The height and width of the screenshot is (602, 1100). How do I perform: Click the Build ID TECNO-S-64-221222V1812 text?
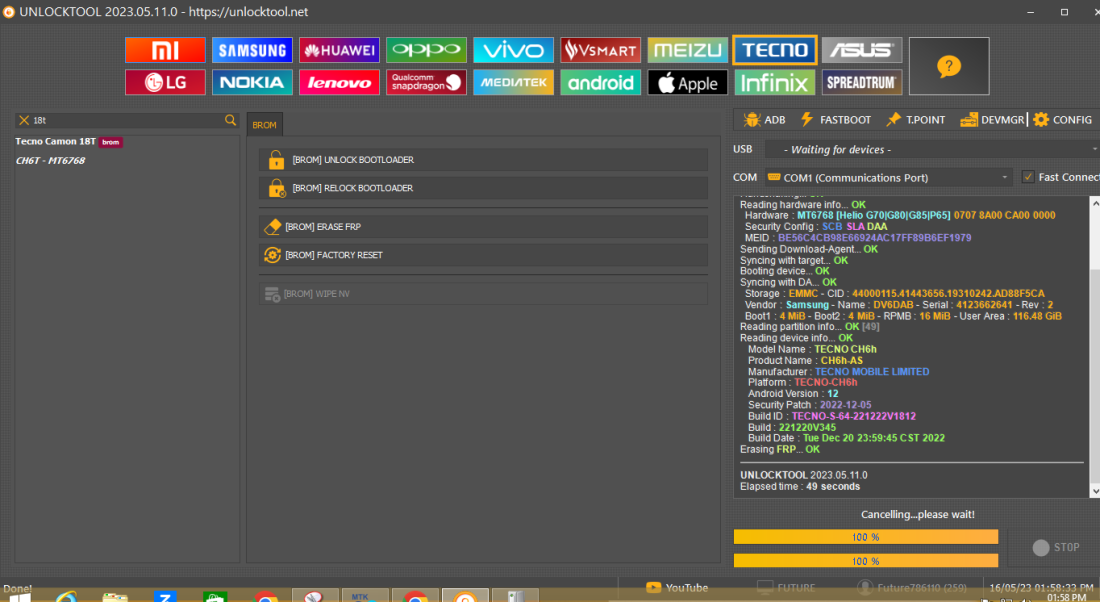(854, 416)
